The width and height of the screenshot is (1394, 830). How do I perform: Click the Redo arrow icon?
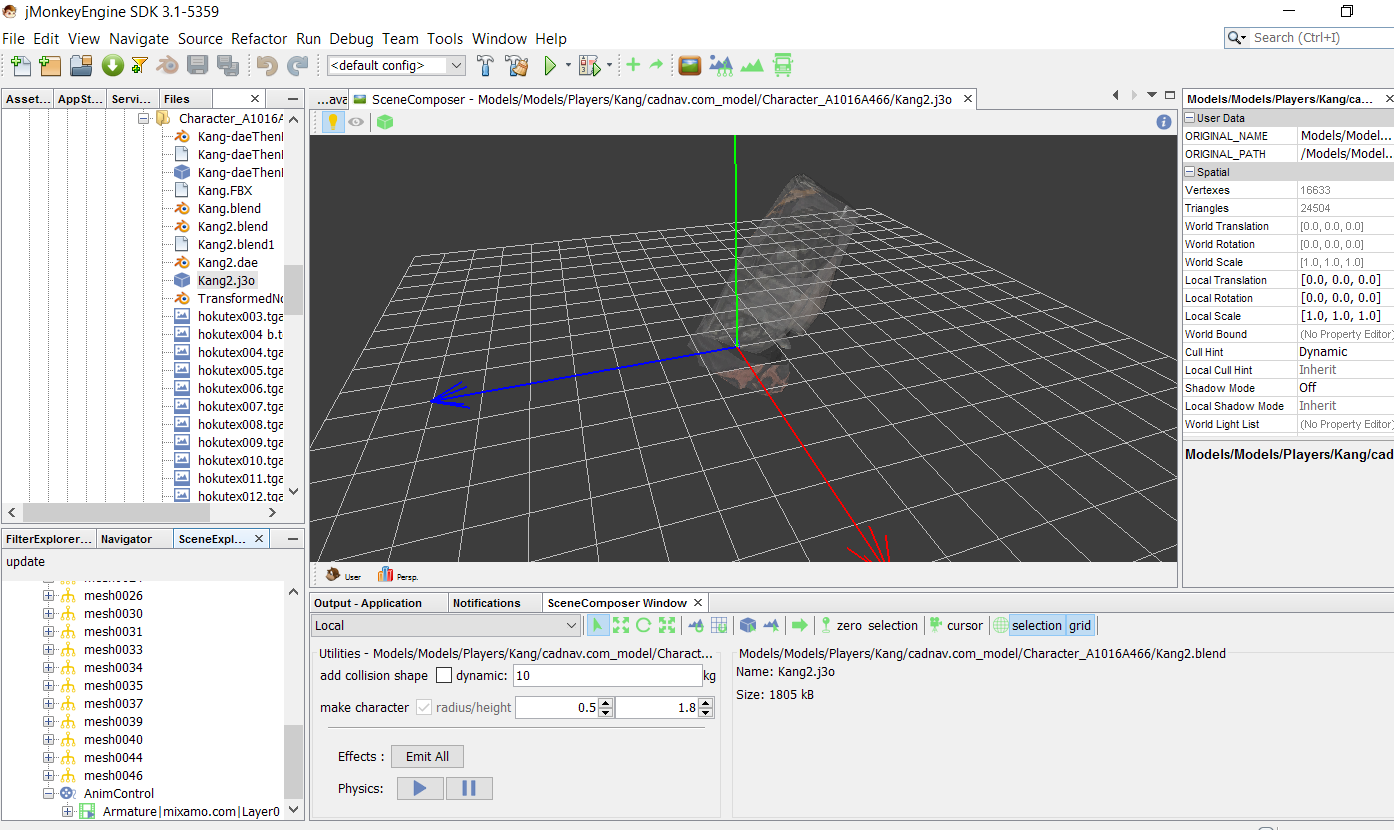[297, 66]
